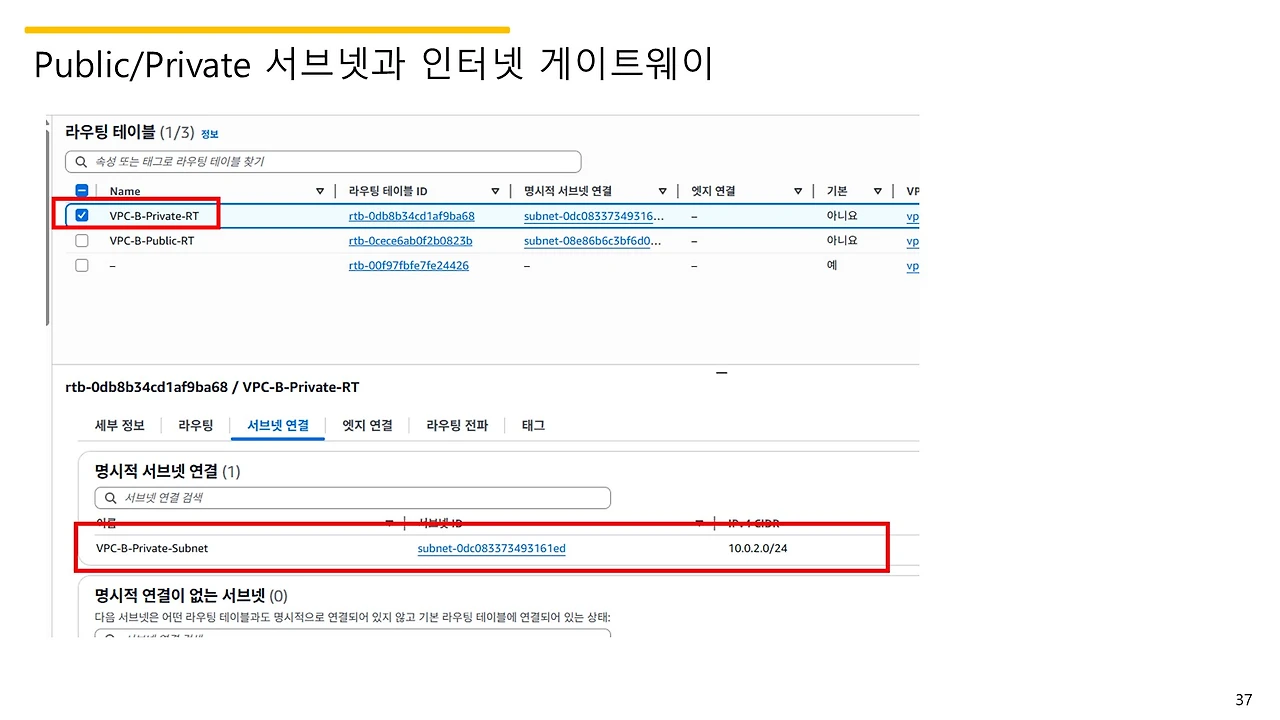Check the VPC-B-Public-RT row checkbox
The image size is (1280, 720).
click(81, 240)
